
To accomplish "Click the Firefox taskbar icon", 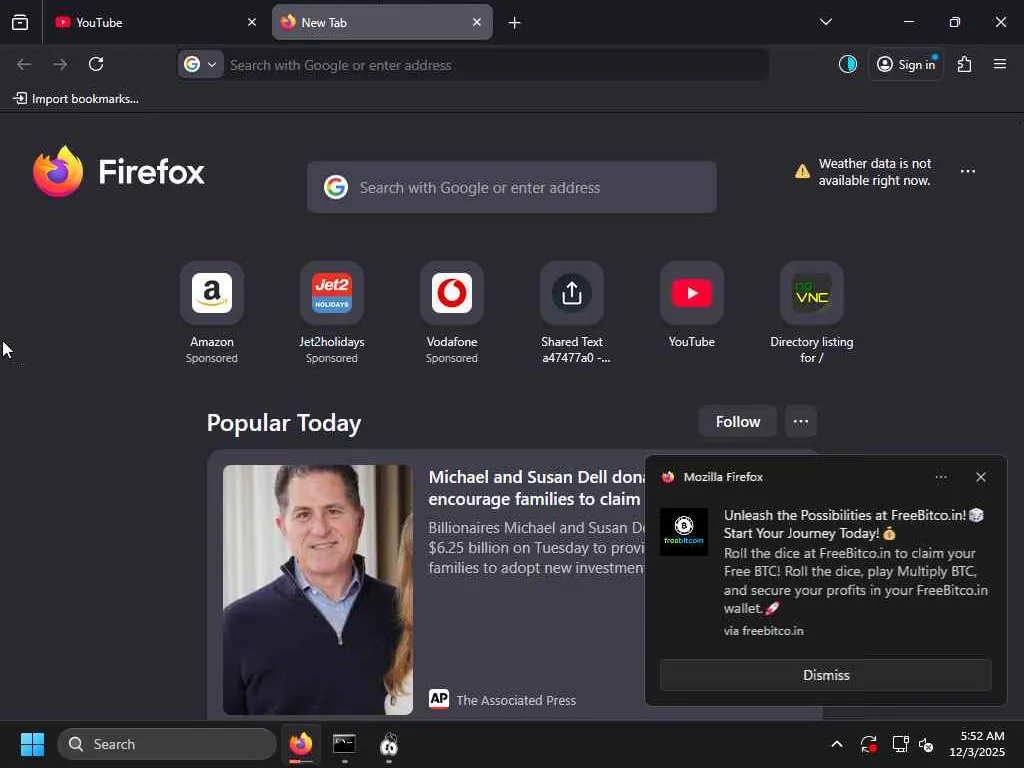I will tap(301, 744).
